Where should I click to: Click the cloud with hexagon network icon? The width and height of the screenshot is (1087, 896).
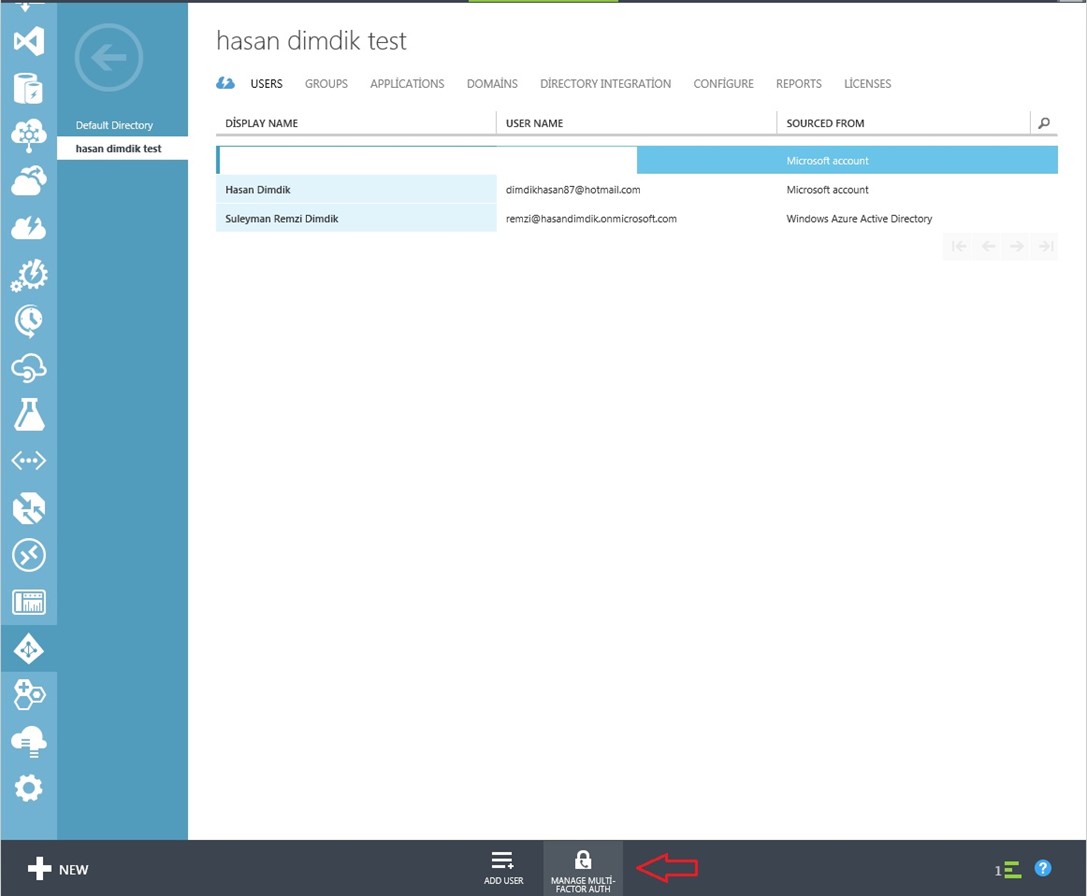click(x=28, y=135)
